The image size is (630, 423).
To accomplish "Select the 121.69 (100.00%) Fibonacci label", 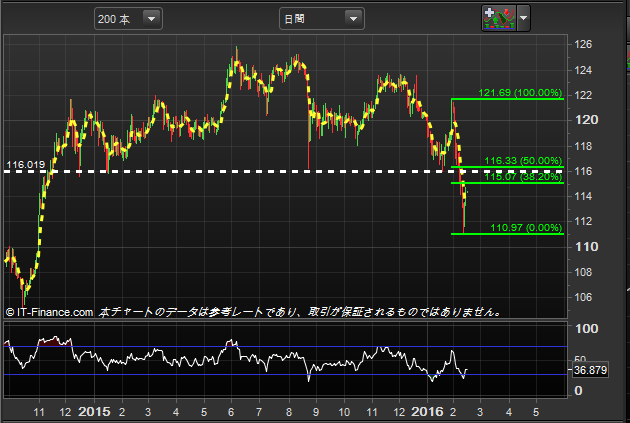I will 520,93.
